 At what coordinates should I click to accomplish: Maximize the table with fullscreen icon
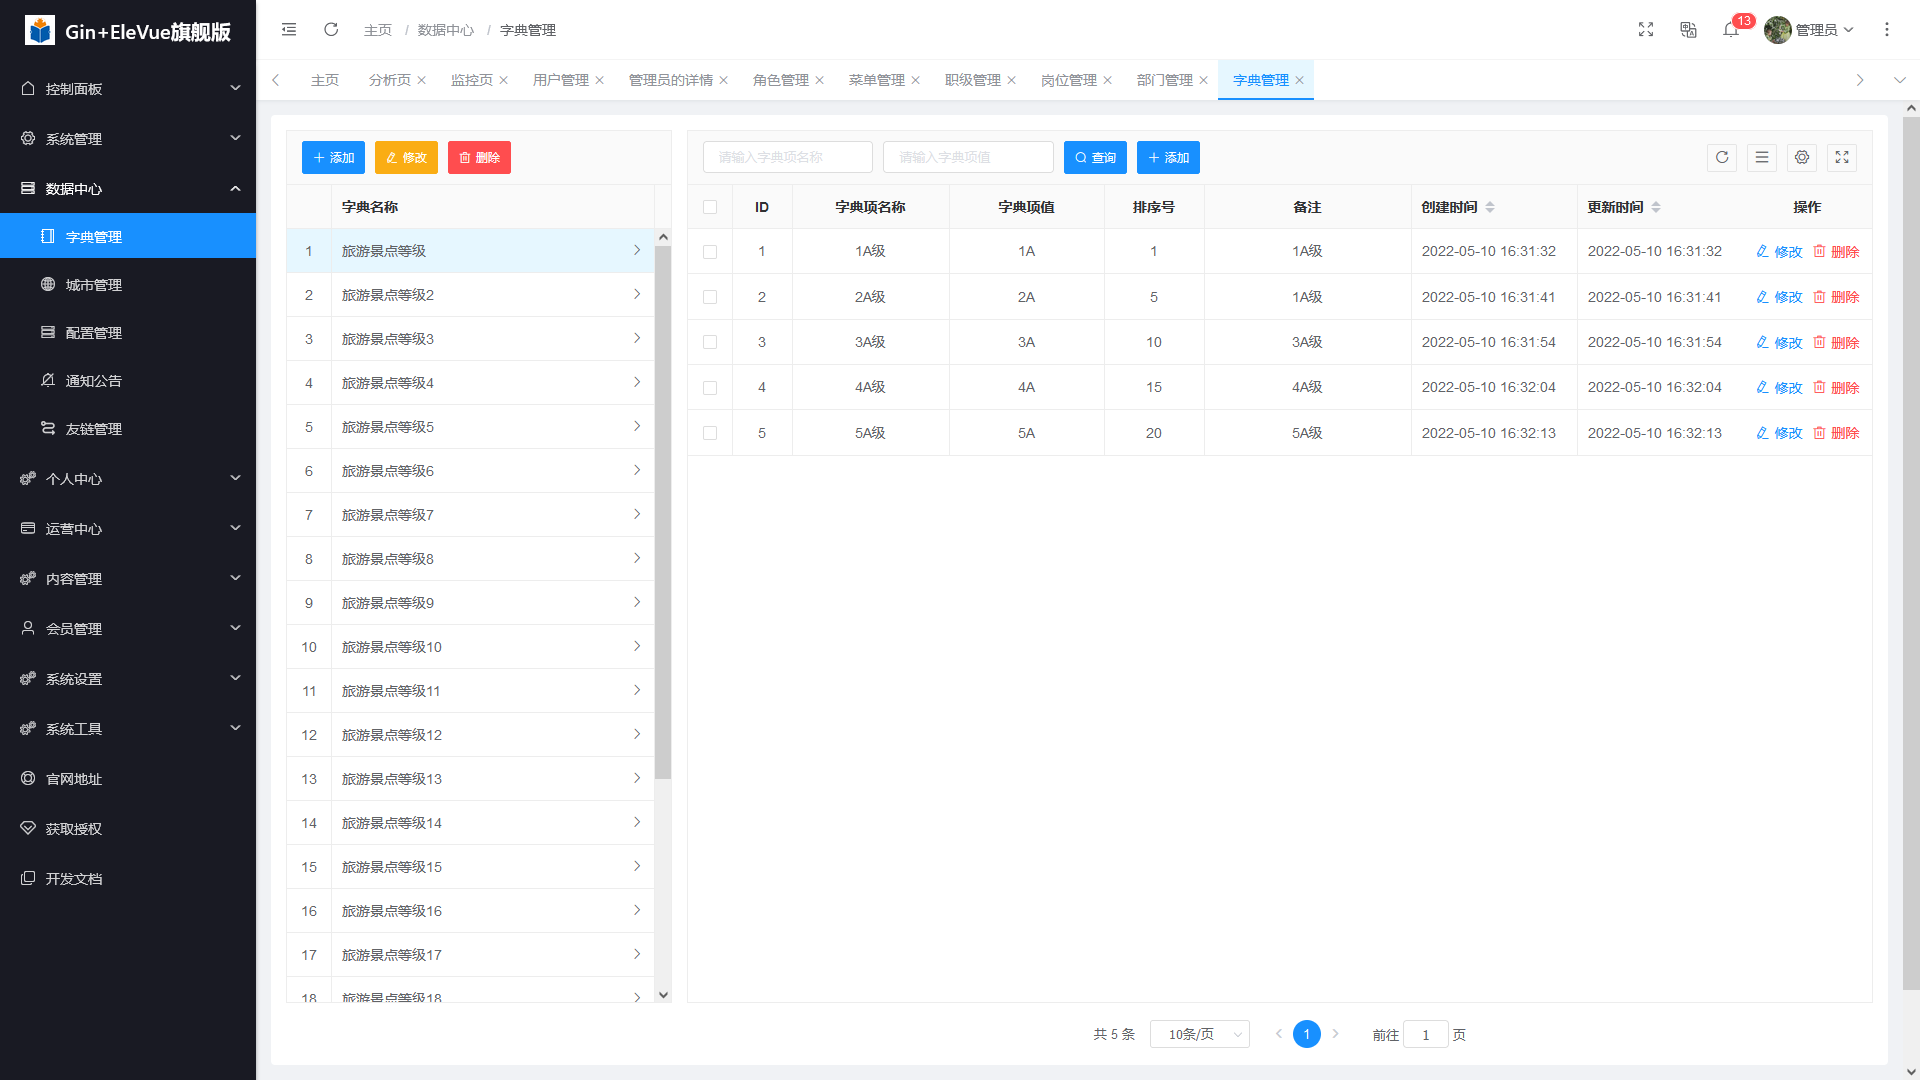pos(1842,157)
